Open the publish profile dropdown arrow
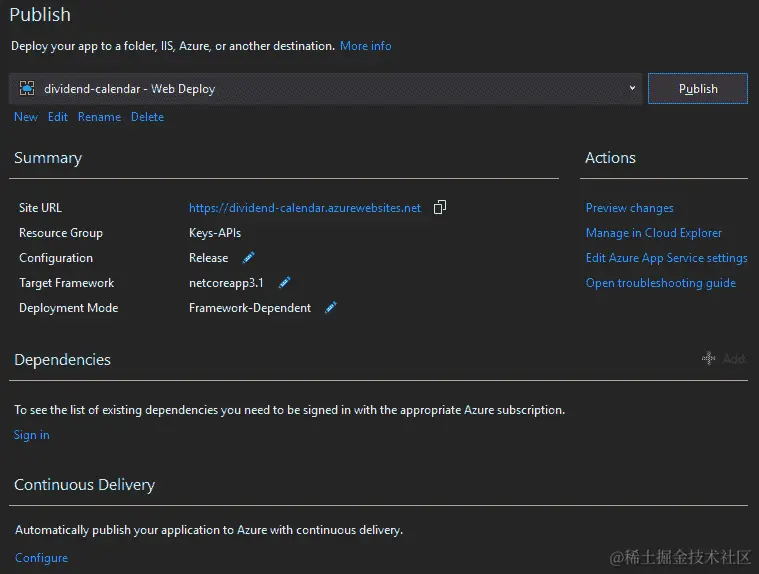This screenshot has width=759, height=574. coord(632,89)
